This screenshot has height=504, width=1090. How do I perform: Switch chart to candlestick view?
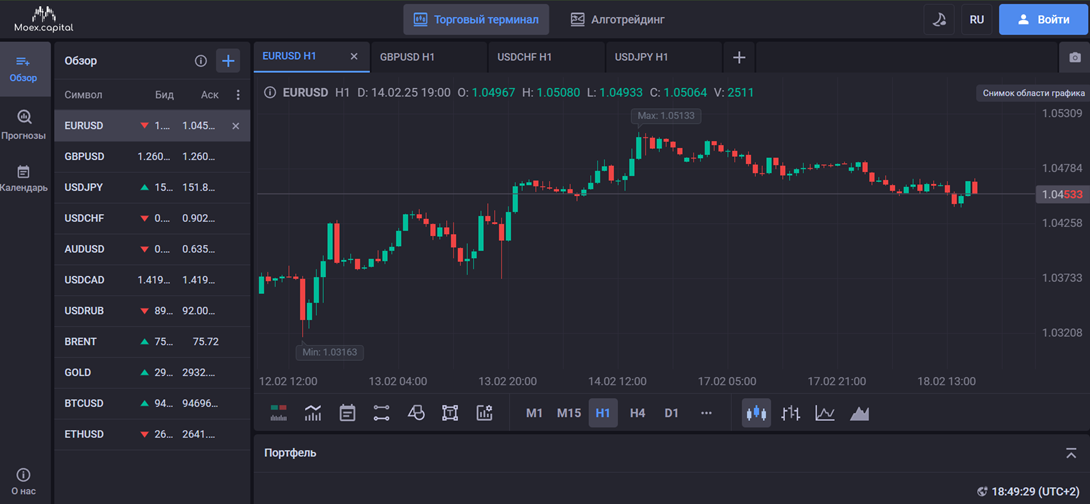coord(756,413)
